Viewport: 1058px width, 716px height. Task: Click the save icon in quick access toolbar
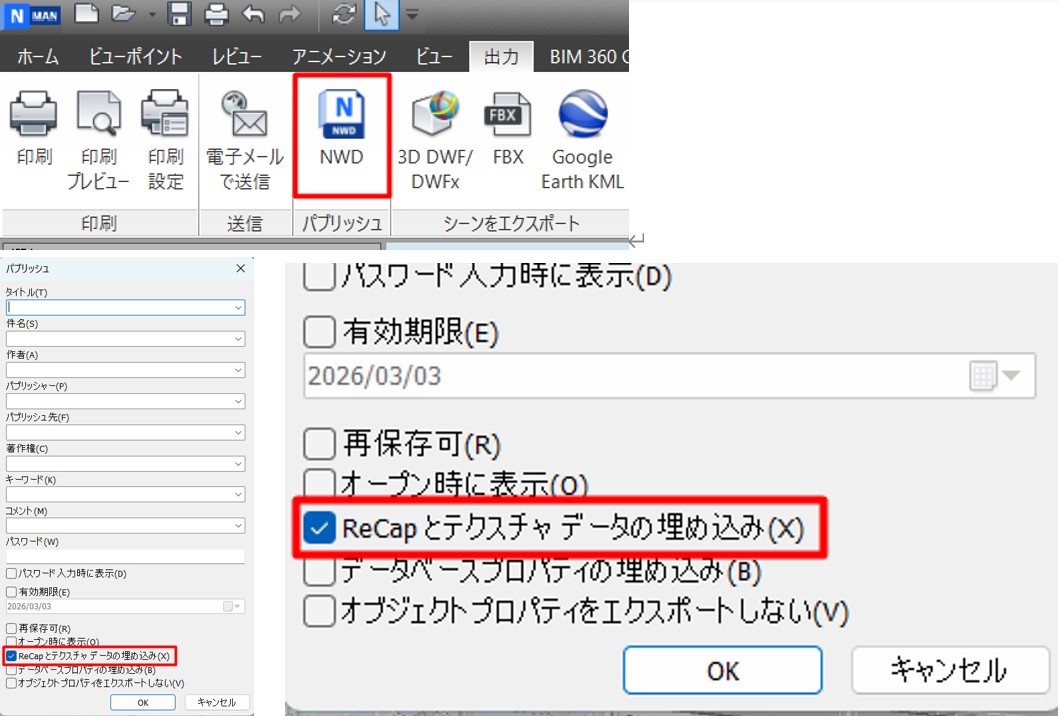point(179,14)
